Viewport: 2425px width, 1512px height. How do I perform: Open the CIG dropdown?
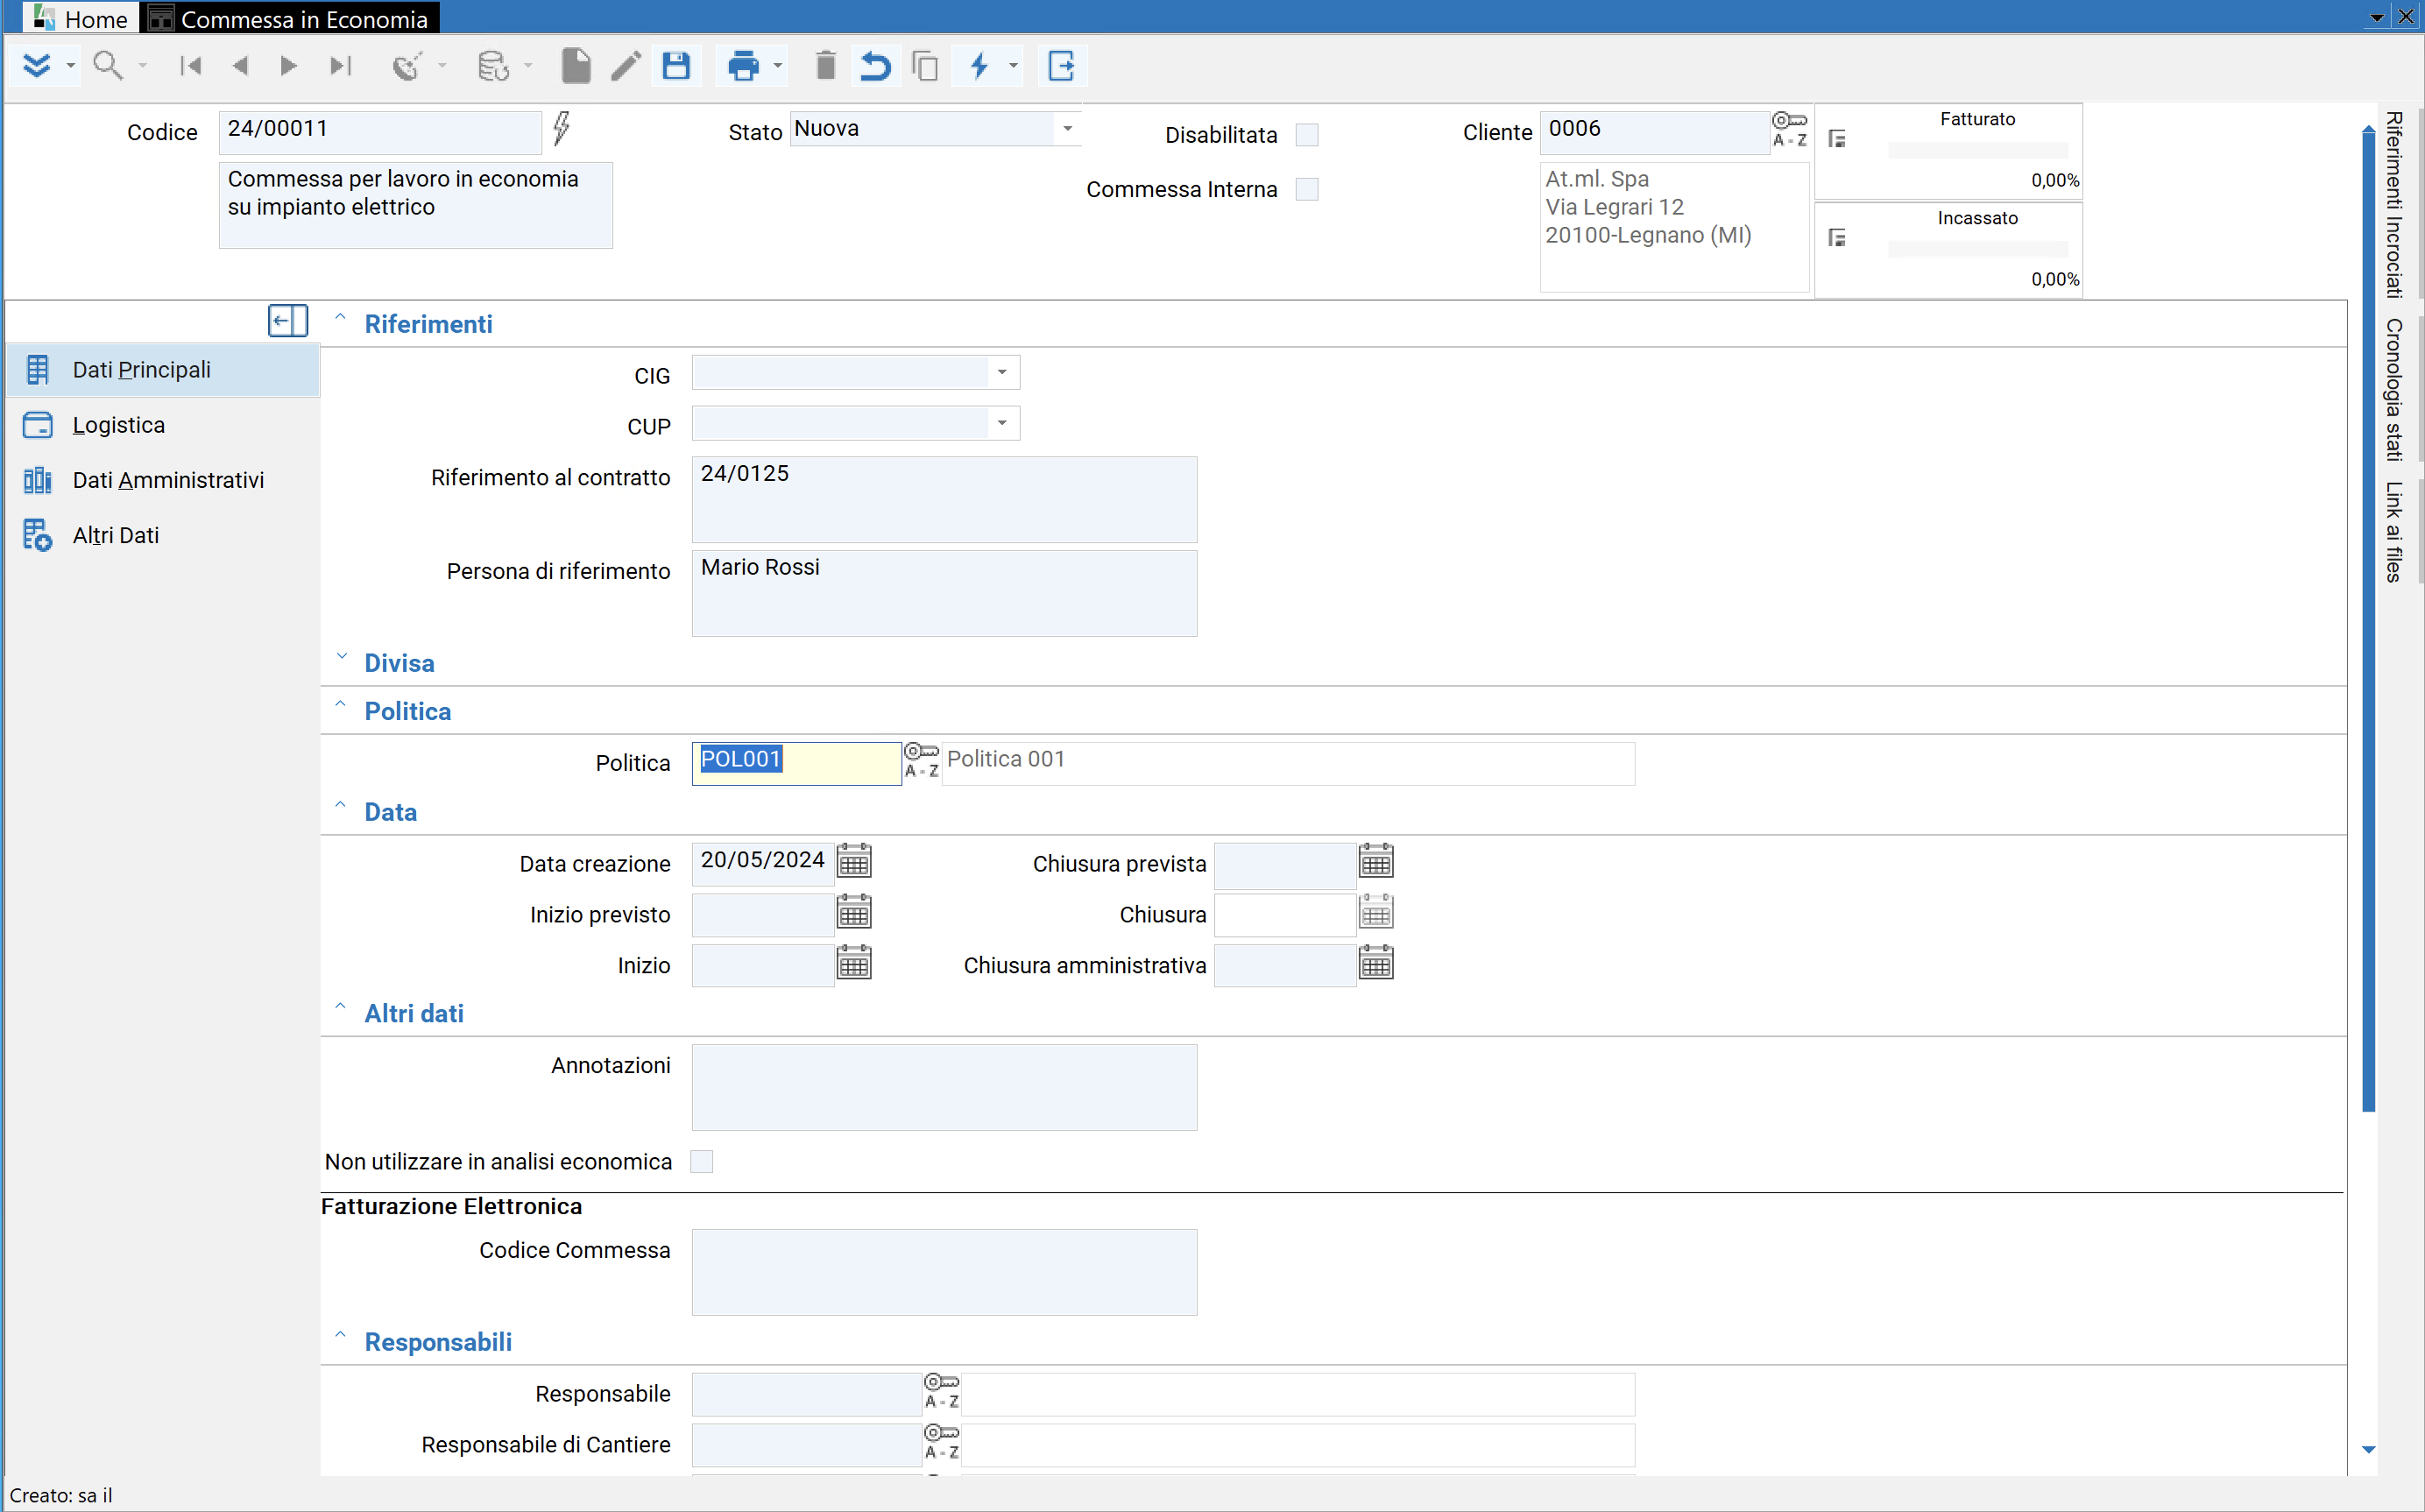(1002, 372)
